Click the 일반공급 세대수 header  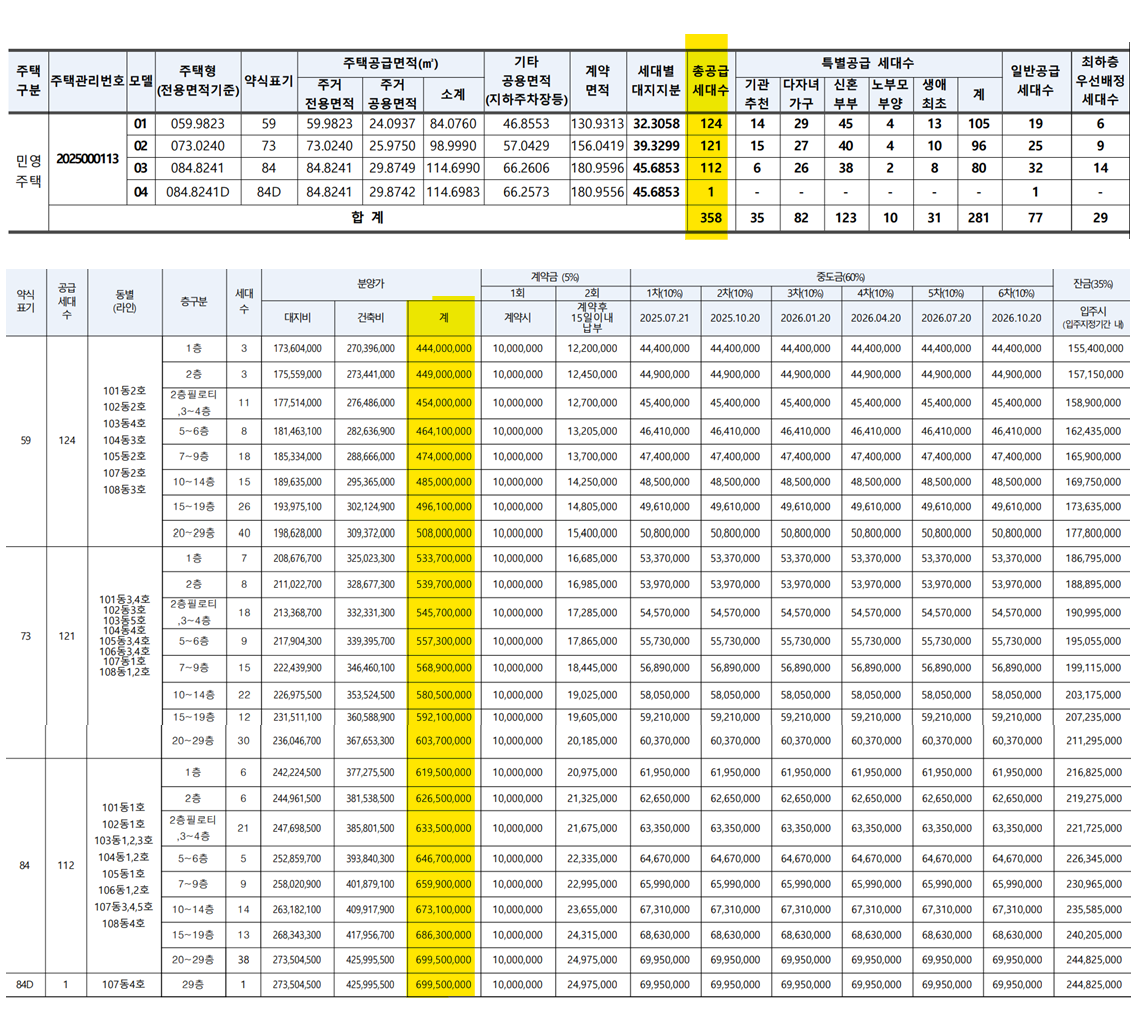1035,80
